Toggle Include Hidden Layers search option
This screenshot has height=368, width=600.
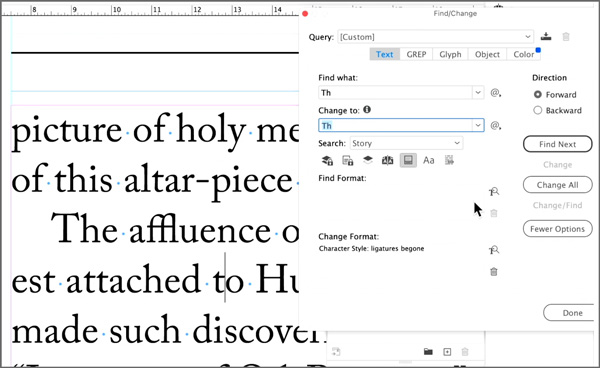[368, 160]
